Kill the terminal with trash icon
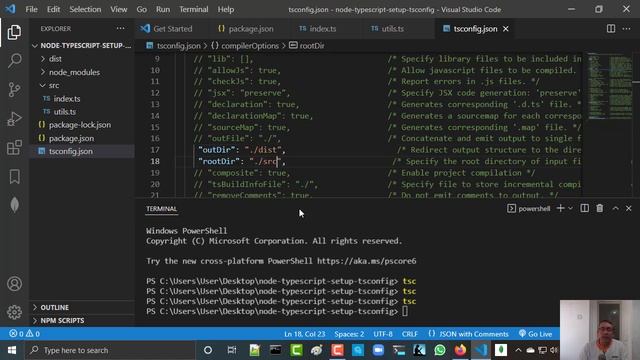The width and height of the screenshot is (640, 360). [600, 208]
